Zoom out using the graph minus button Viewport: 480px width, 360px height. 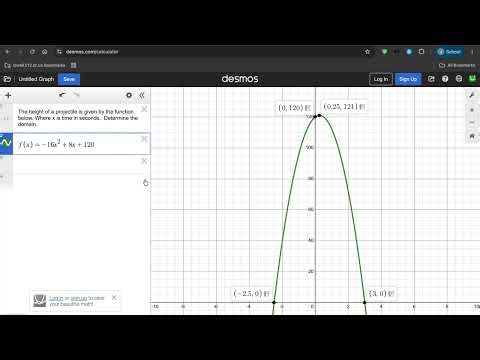(x=472, y=122)
